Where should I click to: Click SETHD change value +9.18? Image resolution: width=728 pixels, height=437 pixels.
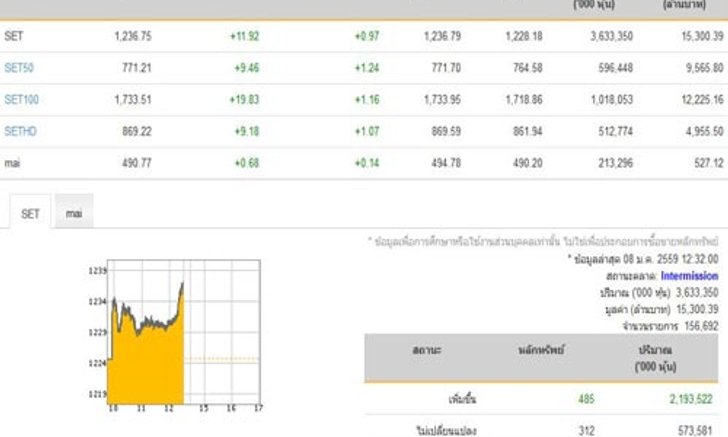click(x=247, y=131)
